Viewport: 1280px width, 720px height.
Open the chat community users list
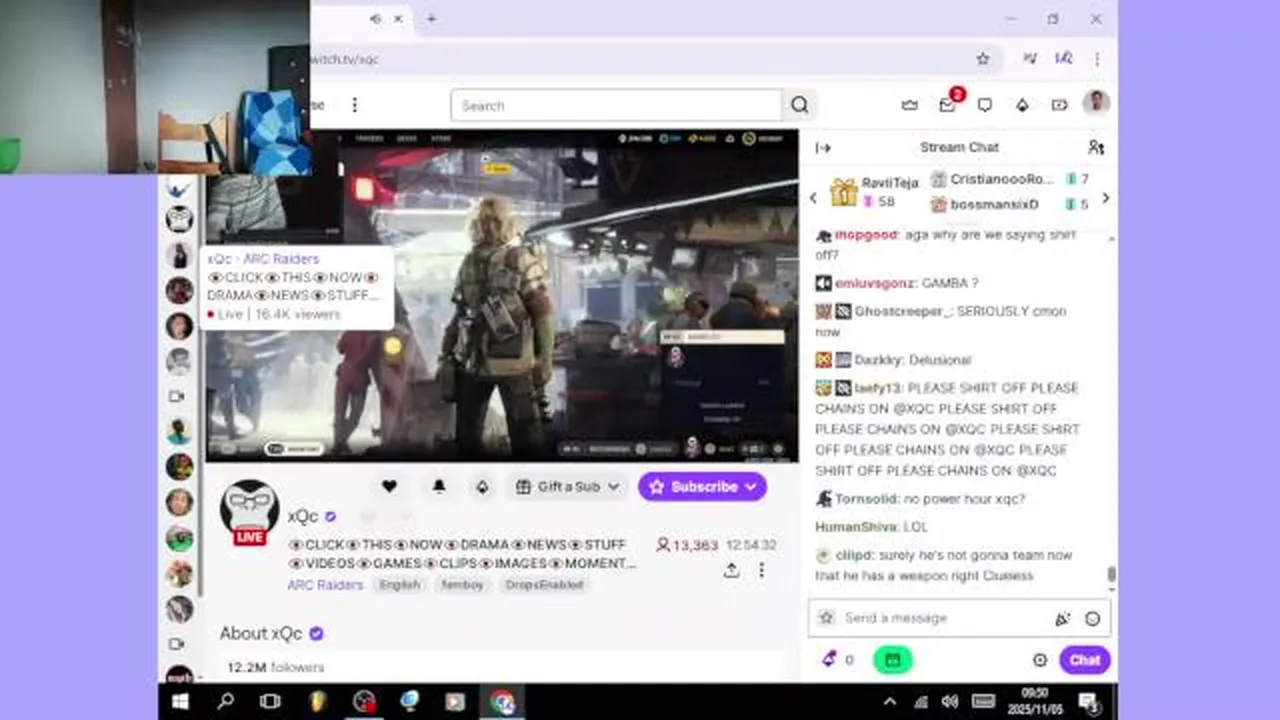click(x=1096, y=147)
